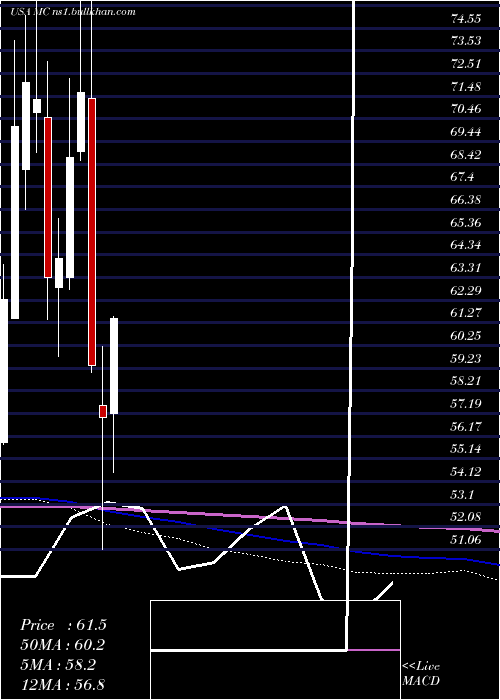The image size is (500, 700).
Task: Click the 69.44 price axis label
Action: click(466, 132)
